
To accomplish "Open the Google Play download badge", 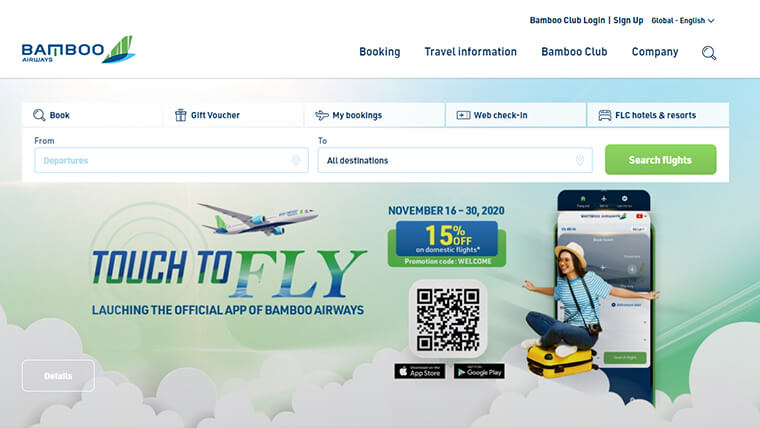I will (479, 372).
